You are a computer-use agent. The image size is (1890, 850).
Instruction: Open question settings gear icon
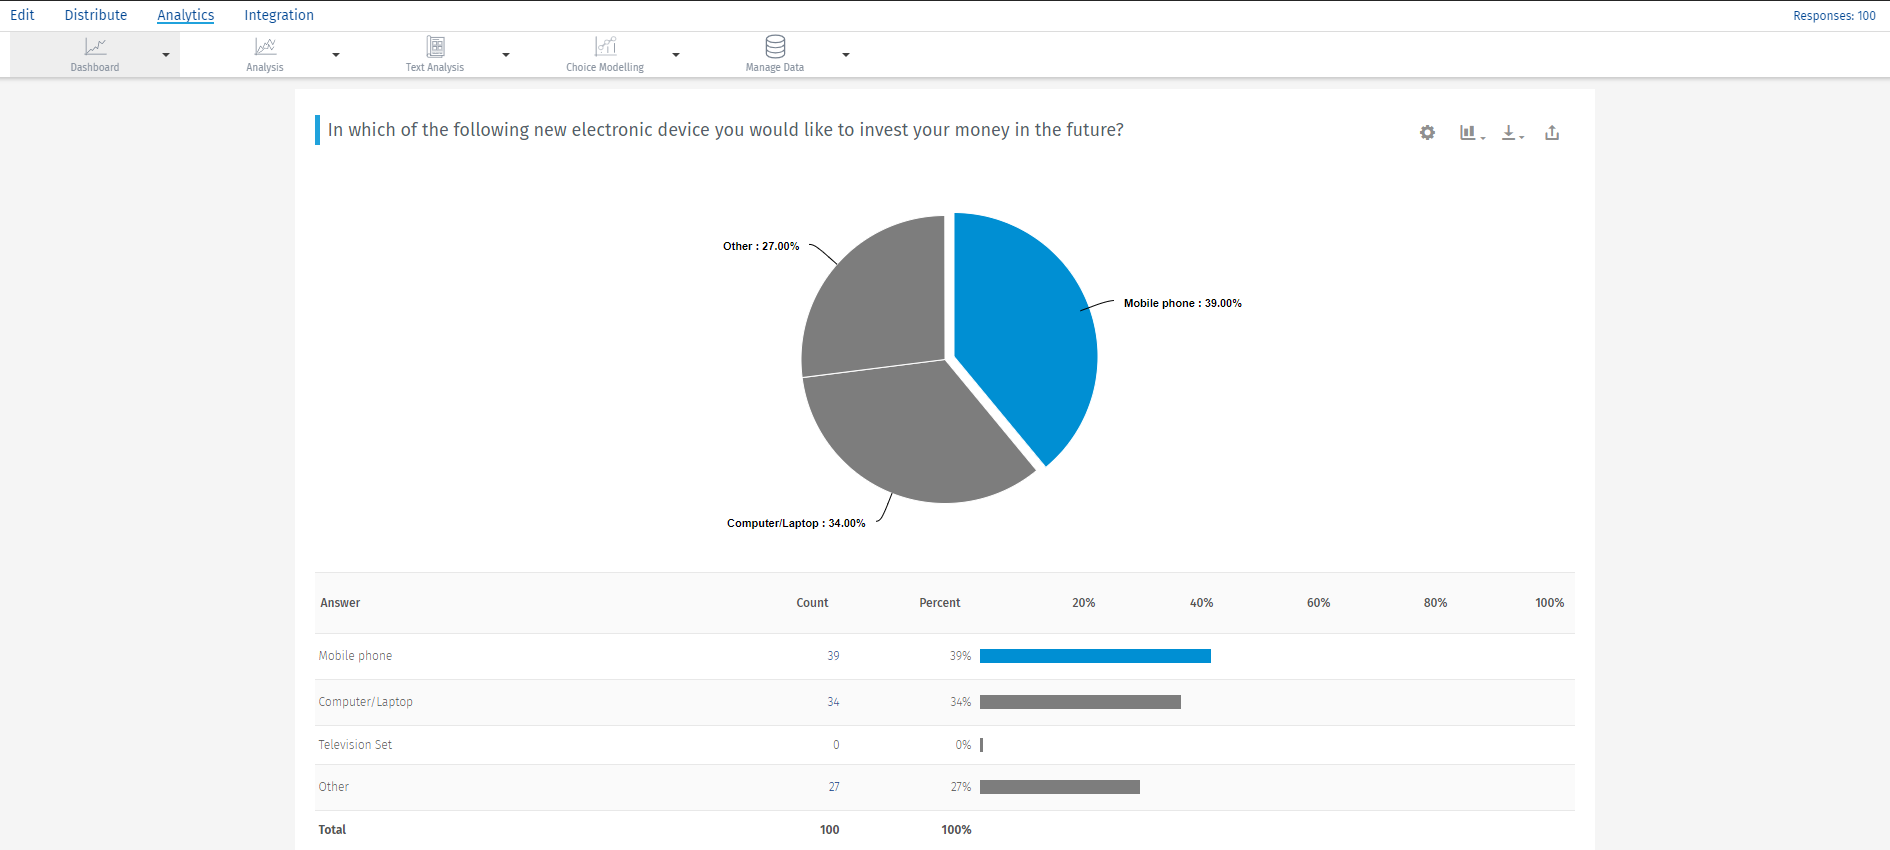(x=1427, y=133)
